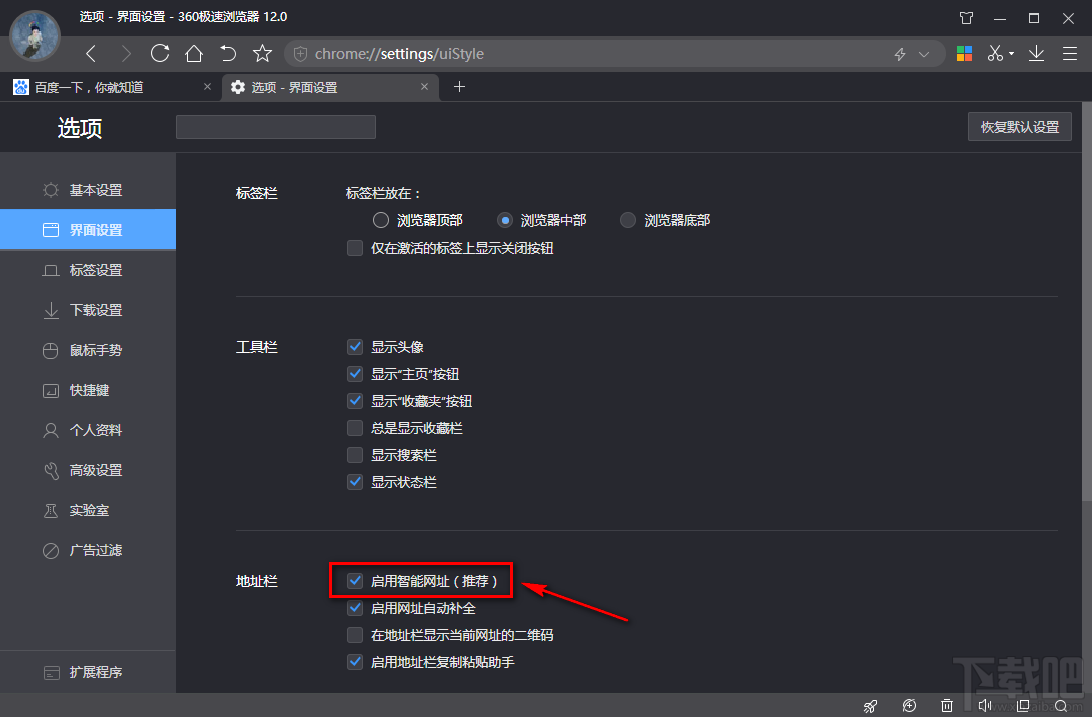
Task: Switch to the 百度一下，你就知道 tab
Action: [x=111, y=87]
